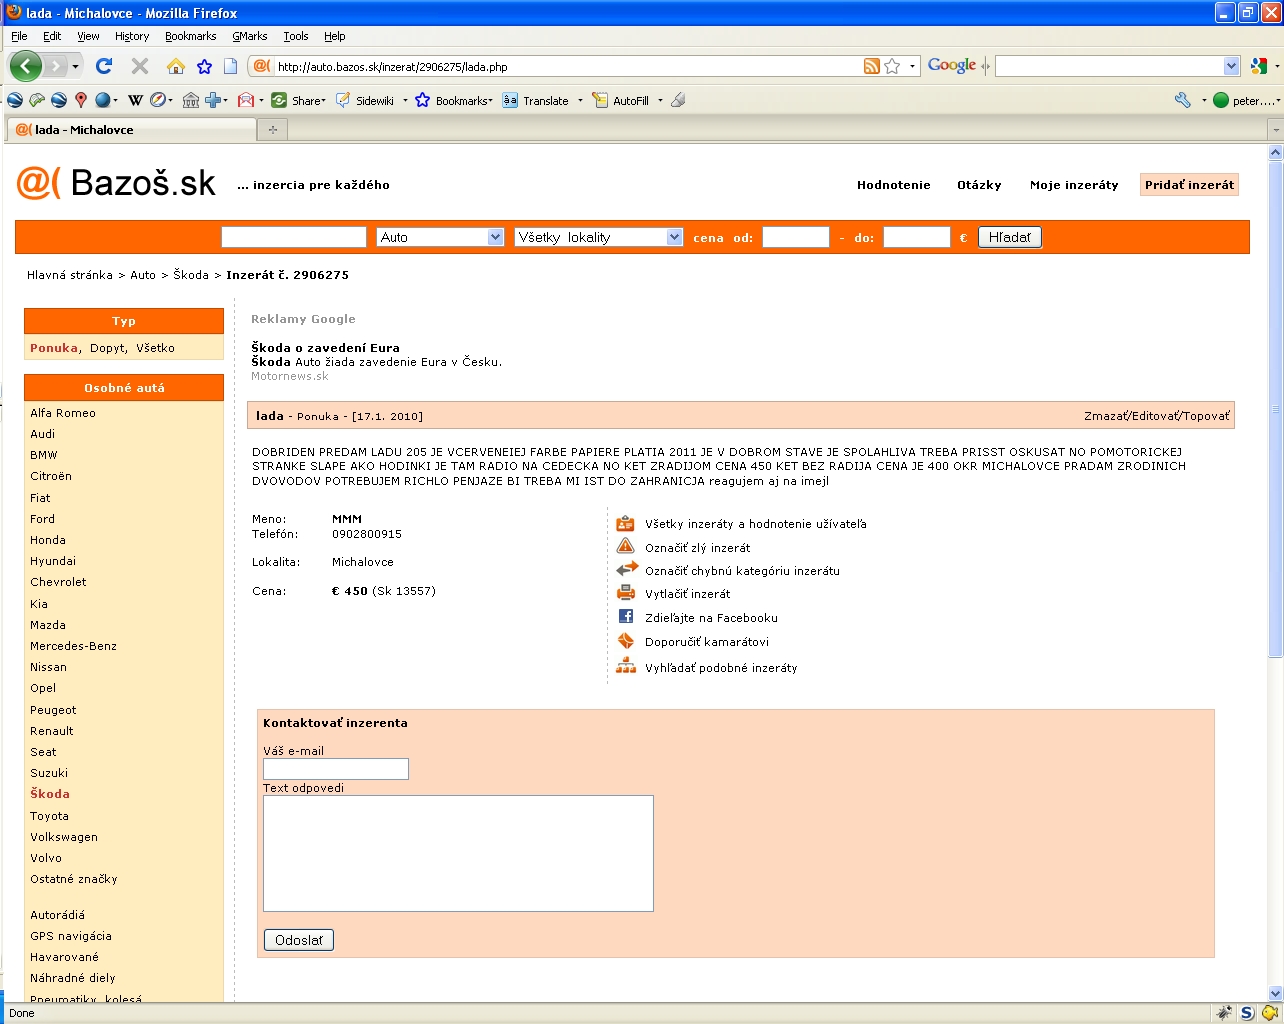The height and width of the screenshot is (1024, 1284).
Task: Click Zmazať/Editovať/Topovať link
Action: pos(1156,416)
